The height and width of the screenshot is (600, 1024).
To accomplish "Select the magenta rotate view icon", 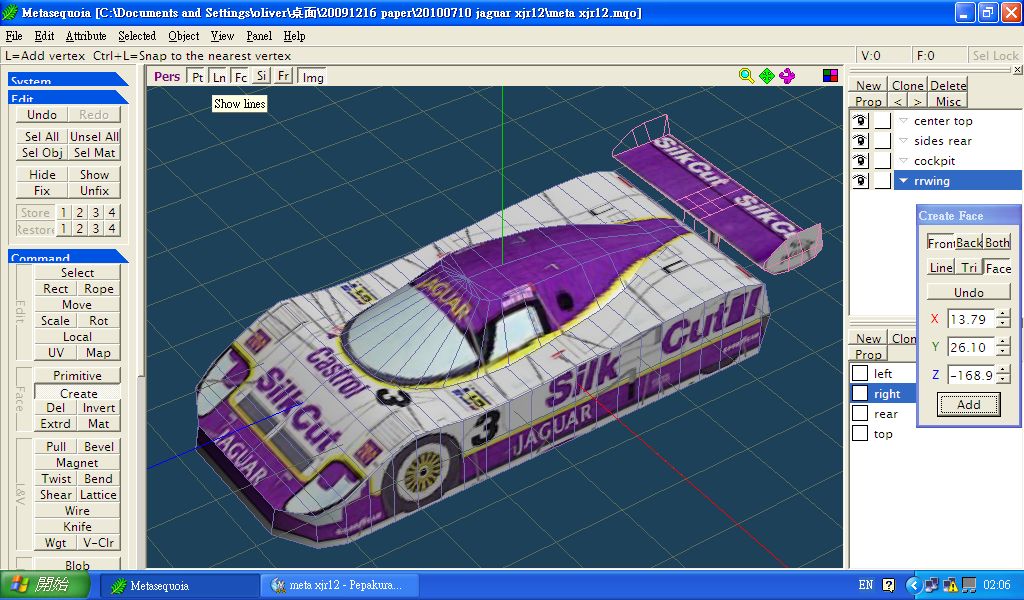I will coord(787,76).
